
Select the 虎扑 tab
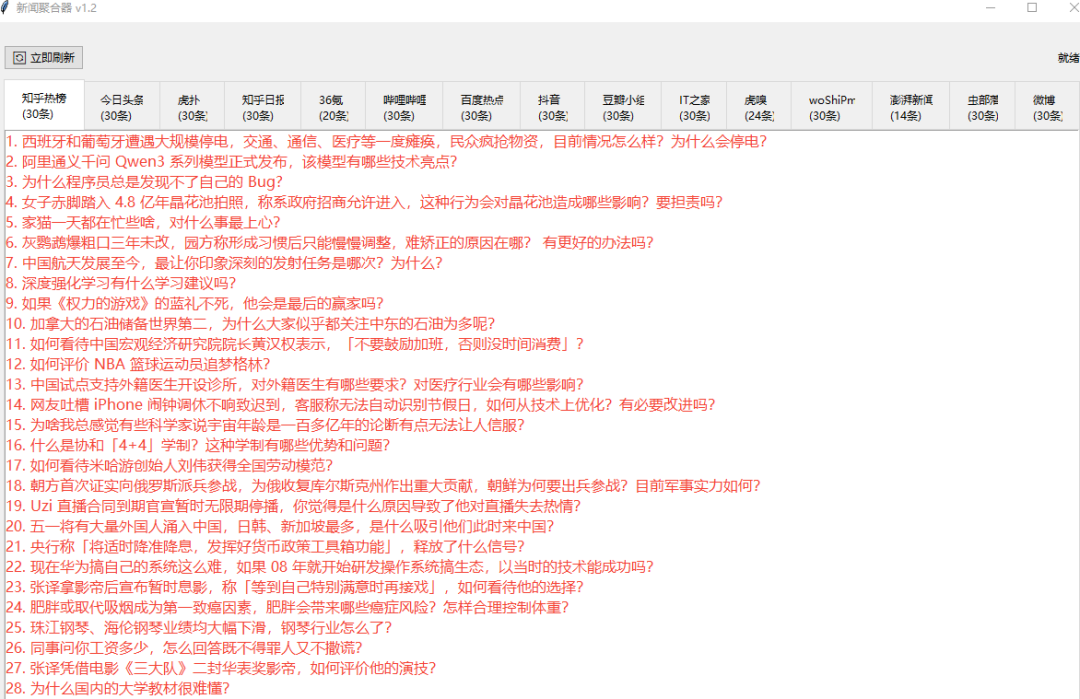point(192,107)
